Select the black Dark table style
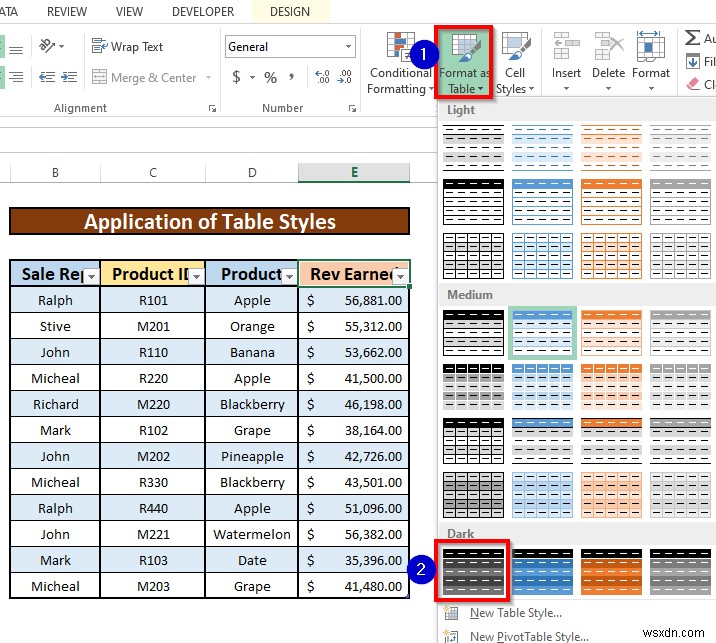This screenshot has height=643, width=716. tap(473, 572)
